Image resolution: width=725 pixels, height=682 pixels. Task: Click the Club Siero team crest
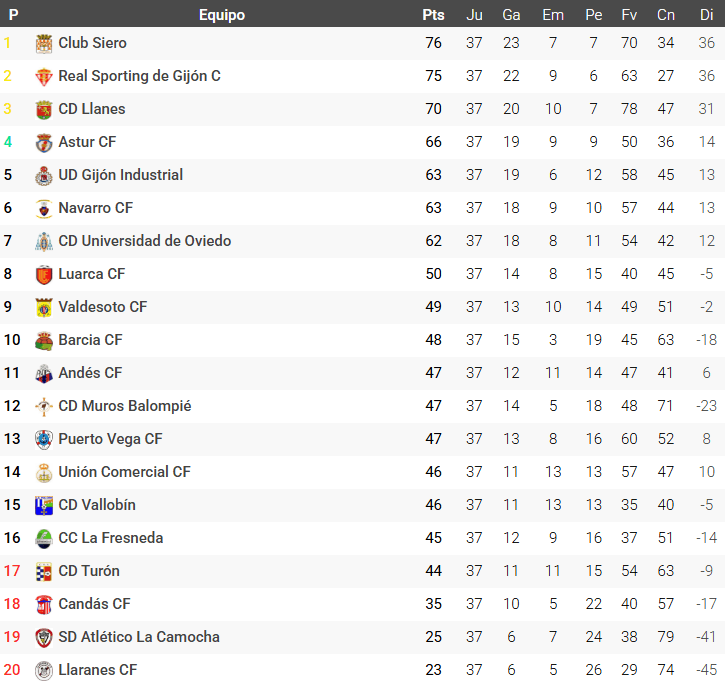(44, 43)
